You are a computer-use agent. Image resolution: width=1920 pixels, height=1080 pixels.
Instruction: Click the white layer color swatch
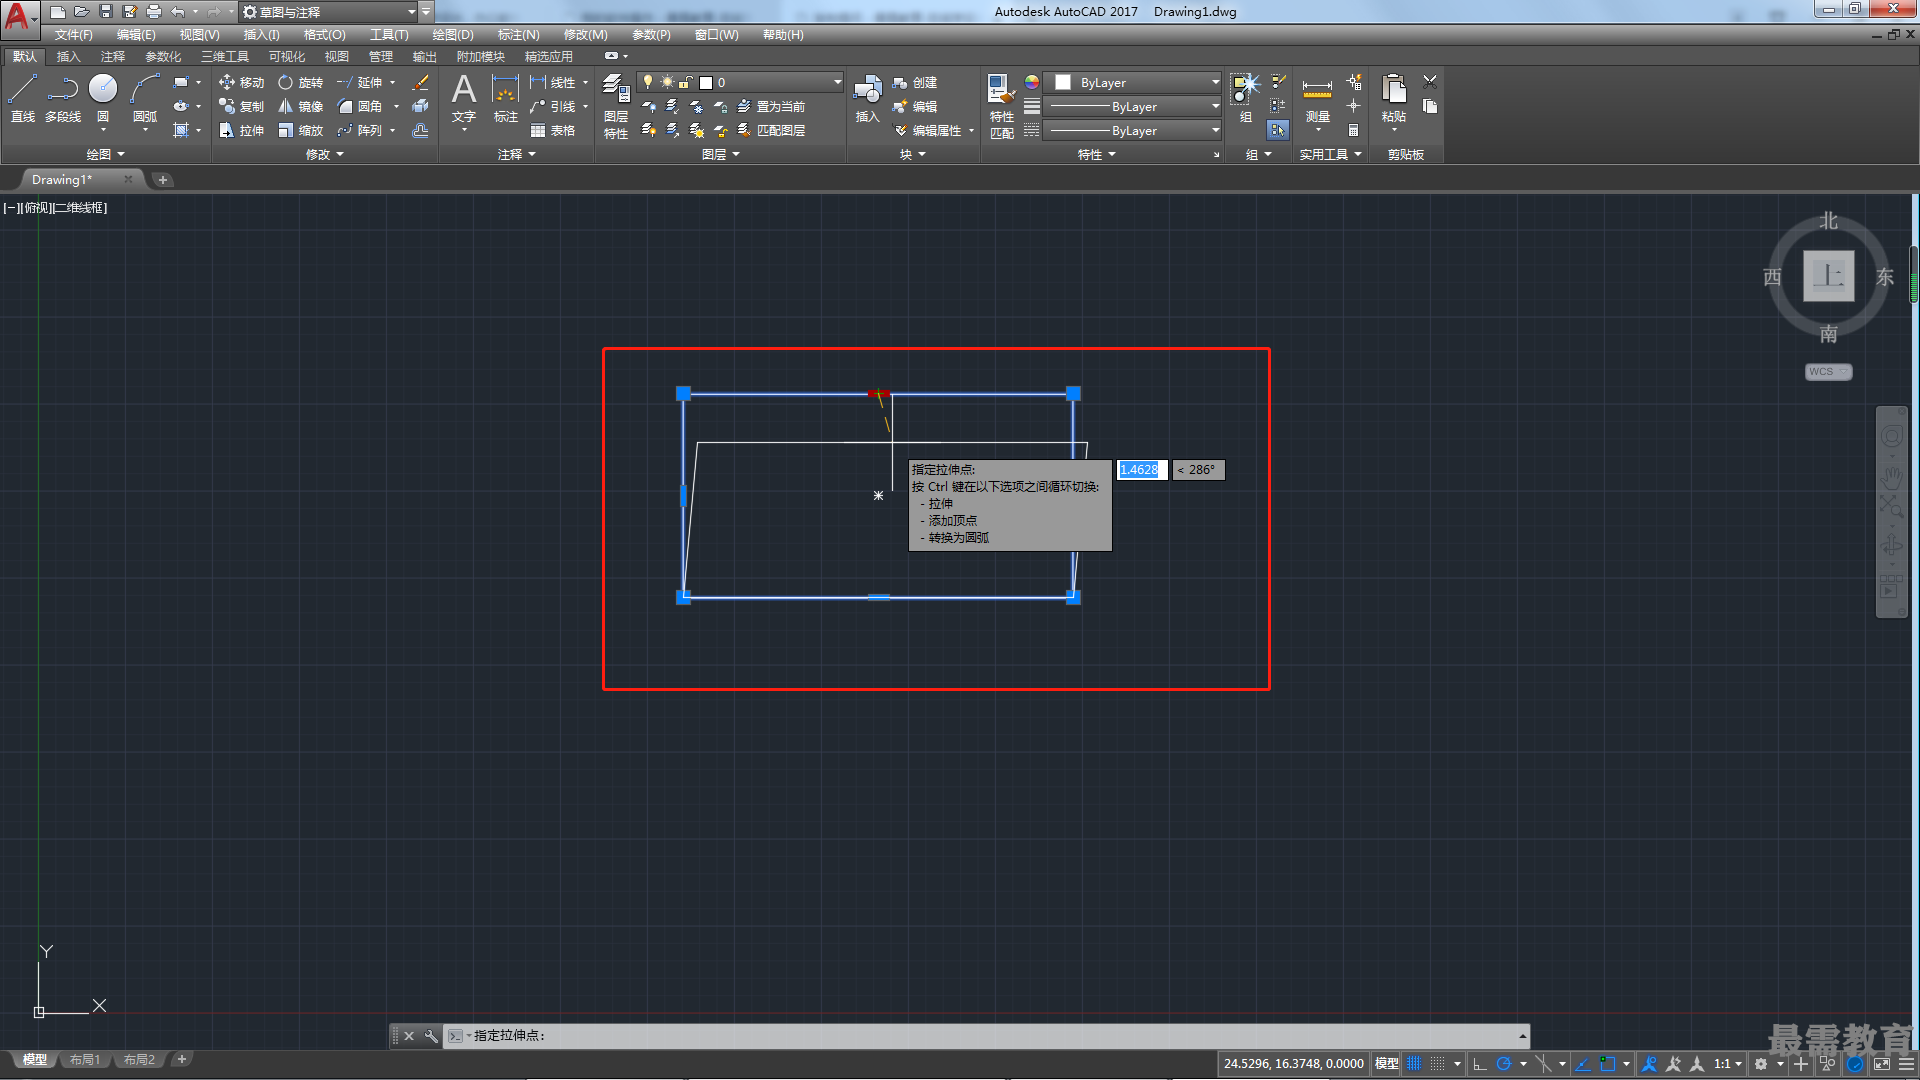click(x=705, y=83)
